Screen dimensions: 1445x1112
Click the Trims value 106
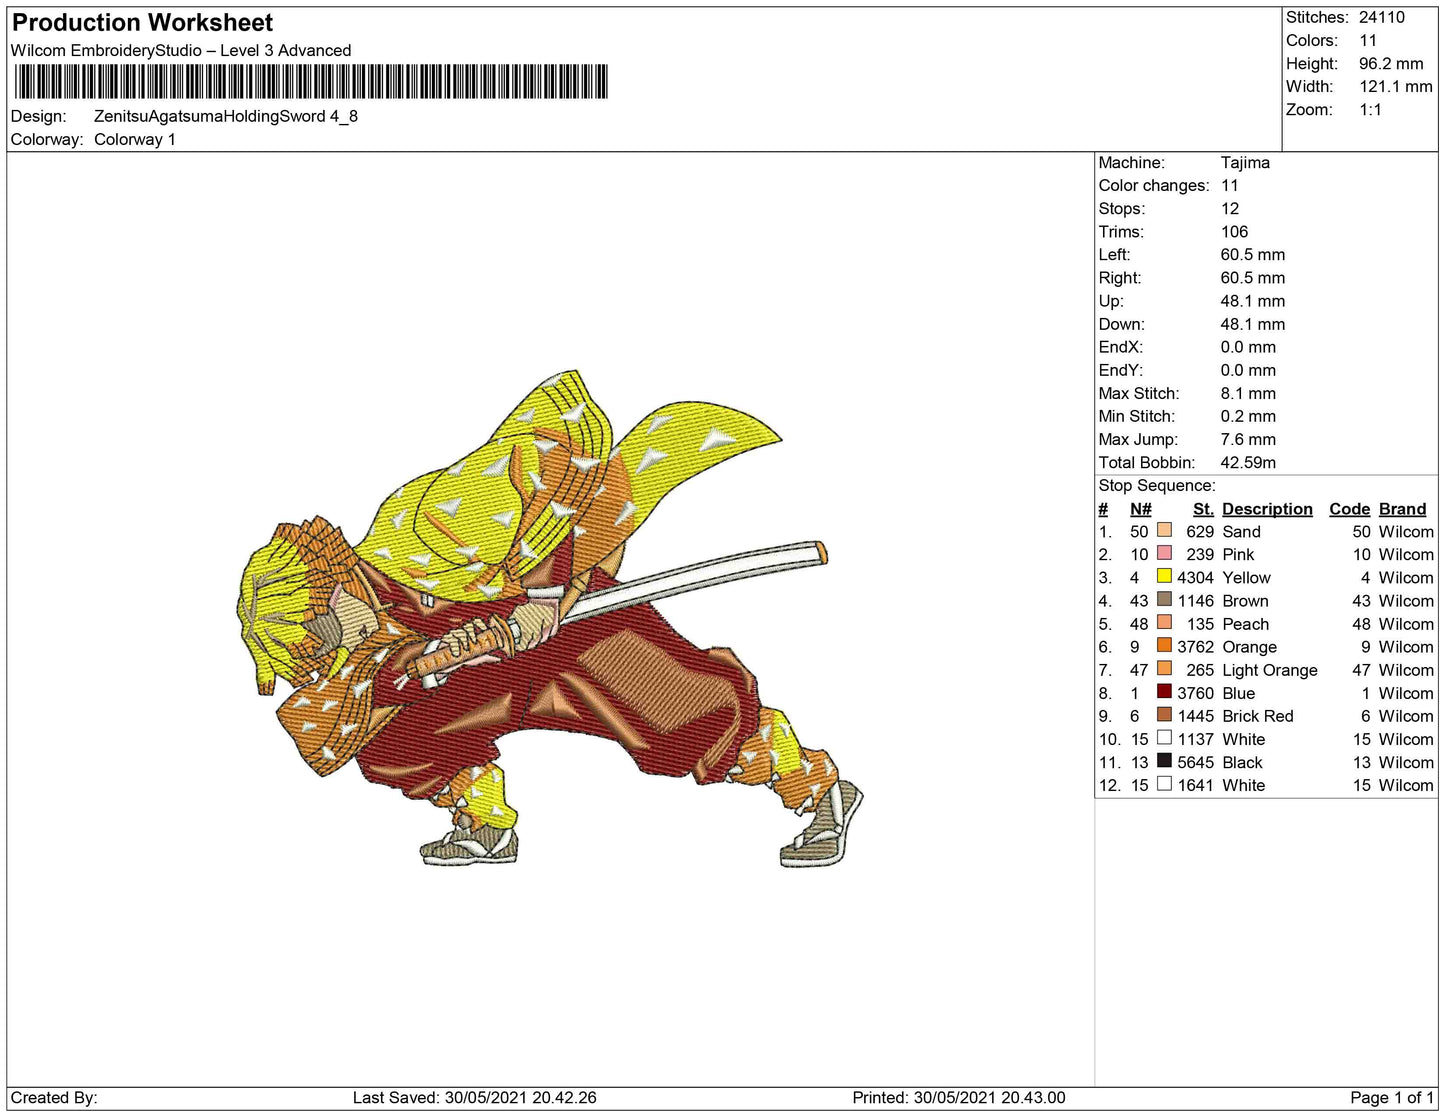1234,231
